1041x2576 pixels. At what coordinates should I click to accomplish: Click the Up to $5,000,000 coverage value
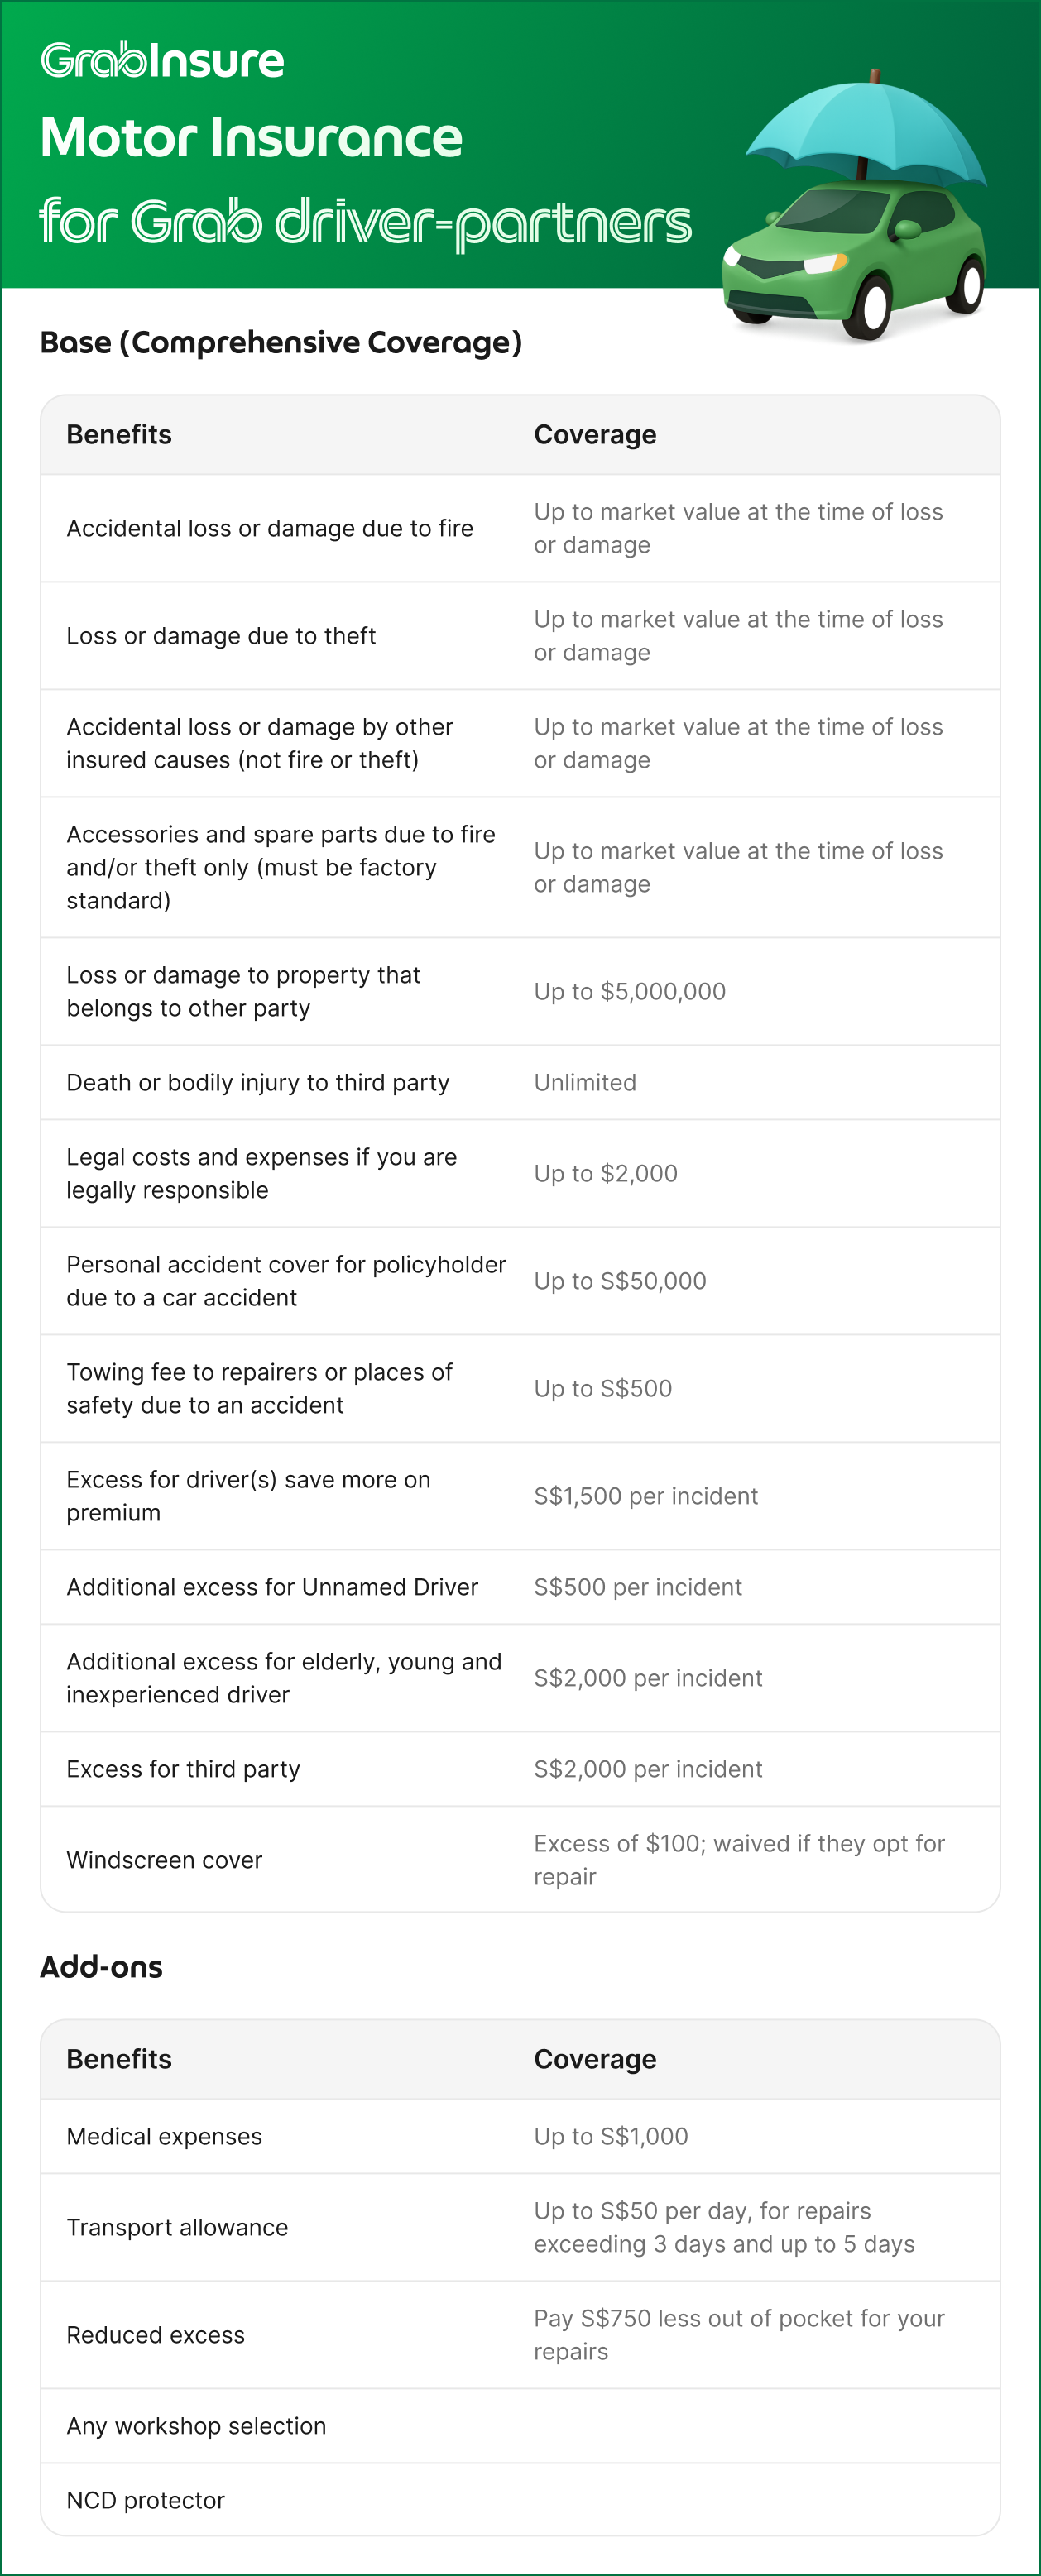(630, 991)
